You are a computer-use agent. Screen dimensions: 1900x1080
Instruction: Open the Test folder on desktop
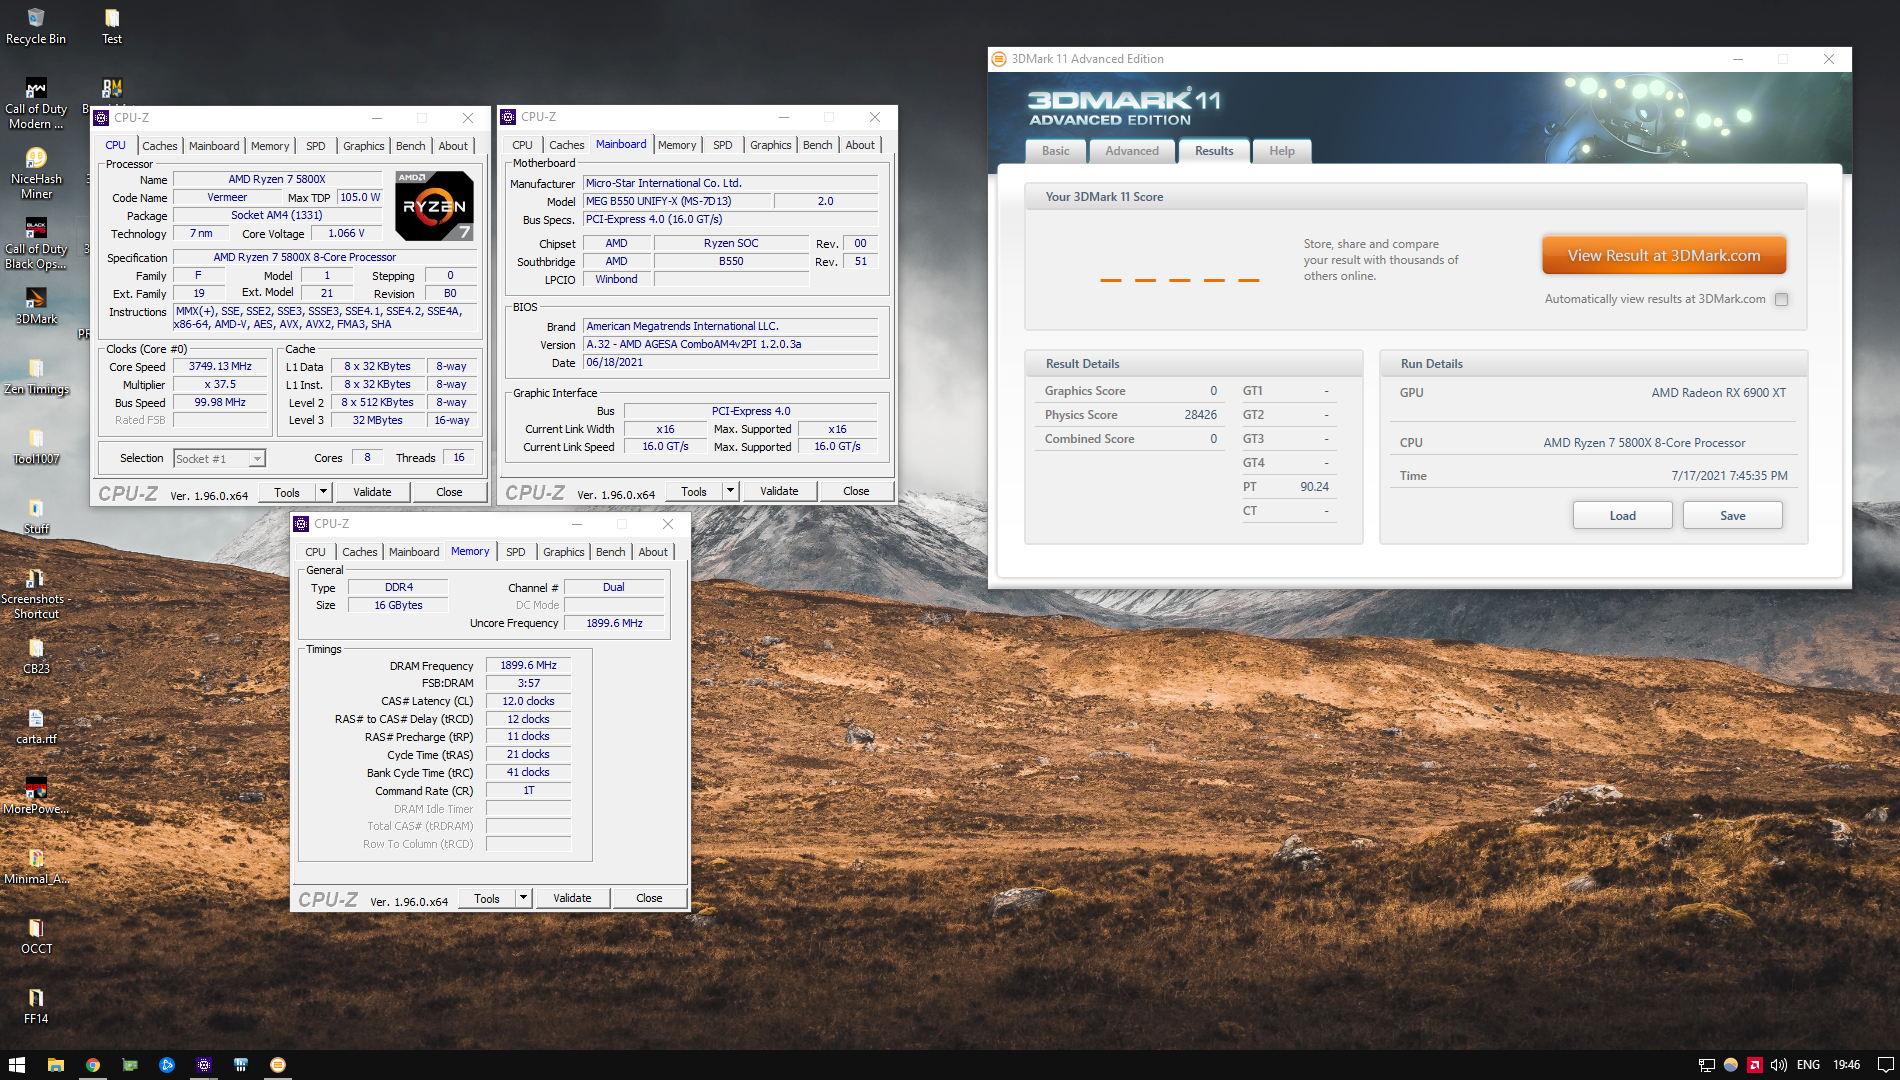point(112,26)
